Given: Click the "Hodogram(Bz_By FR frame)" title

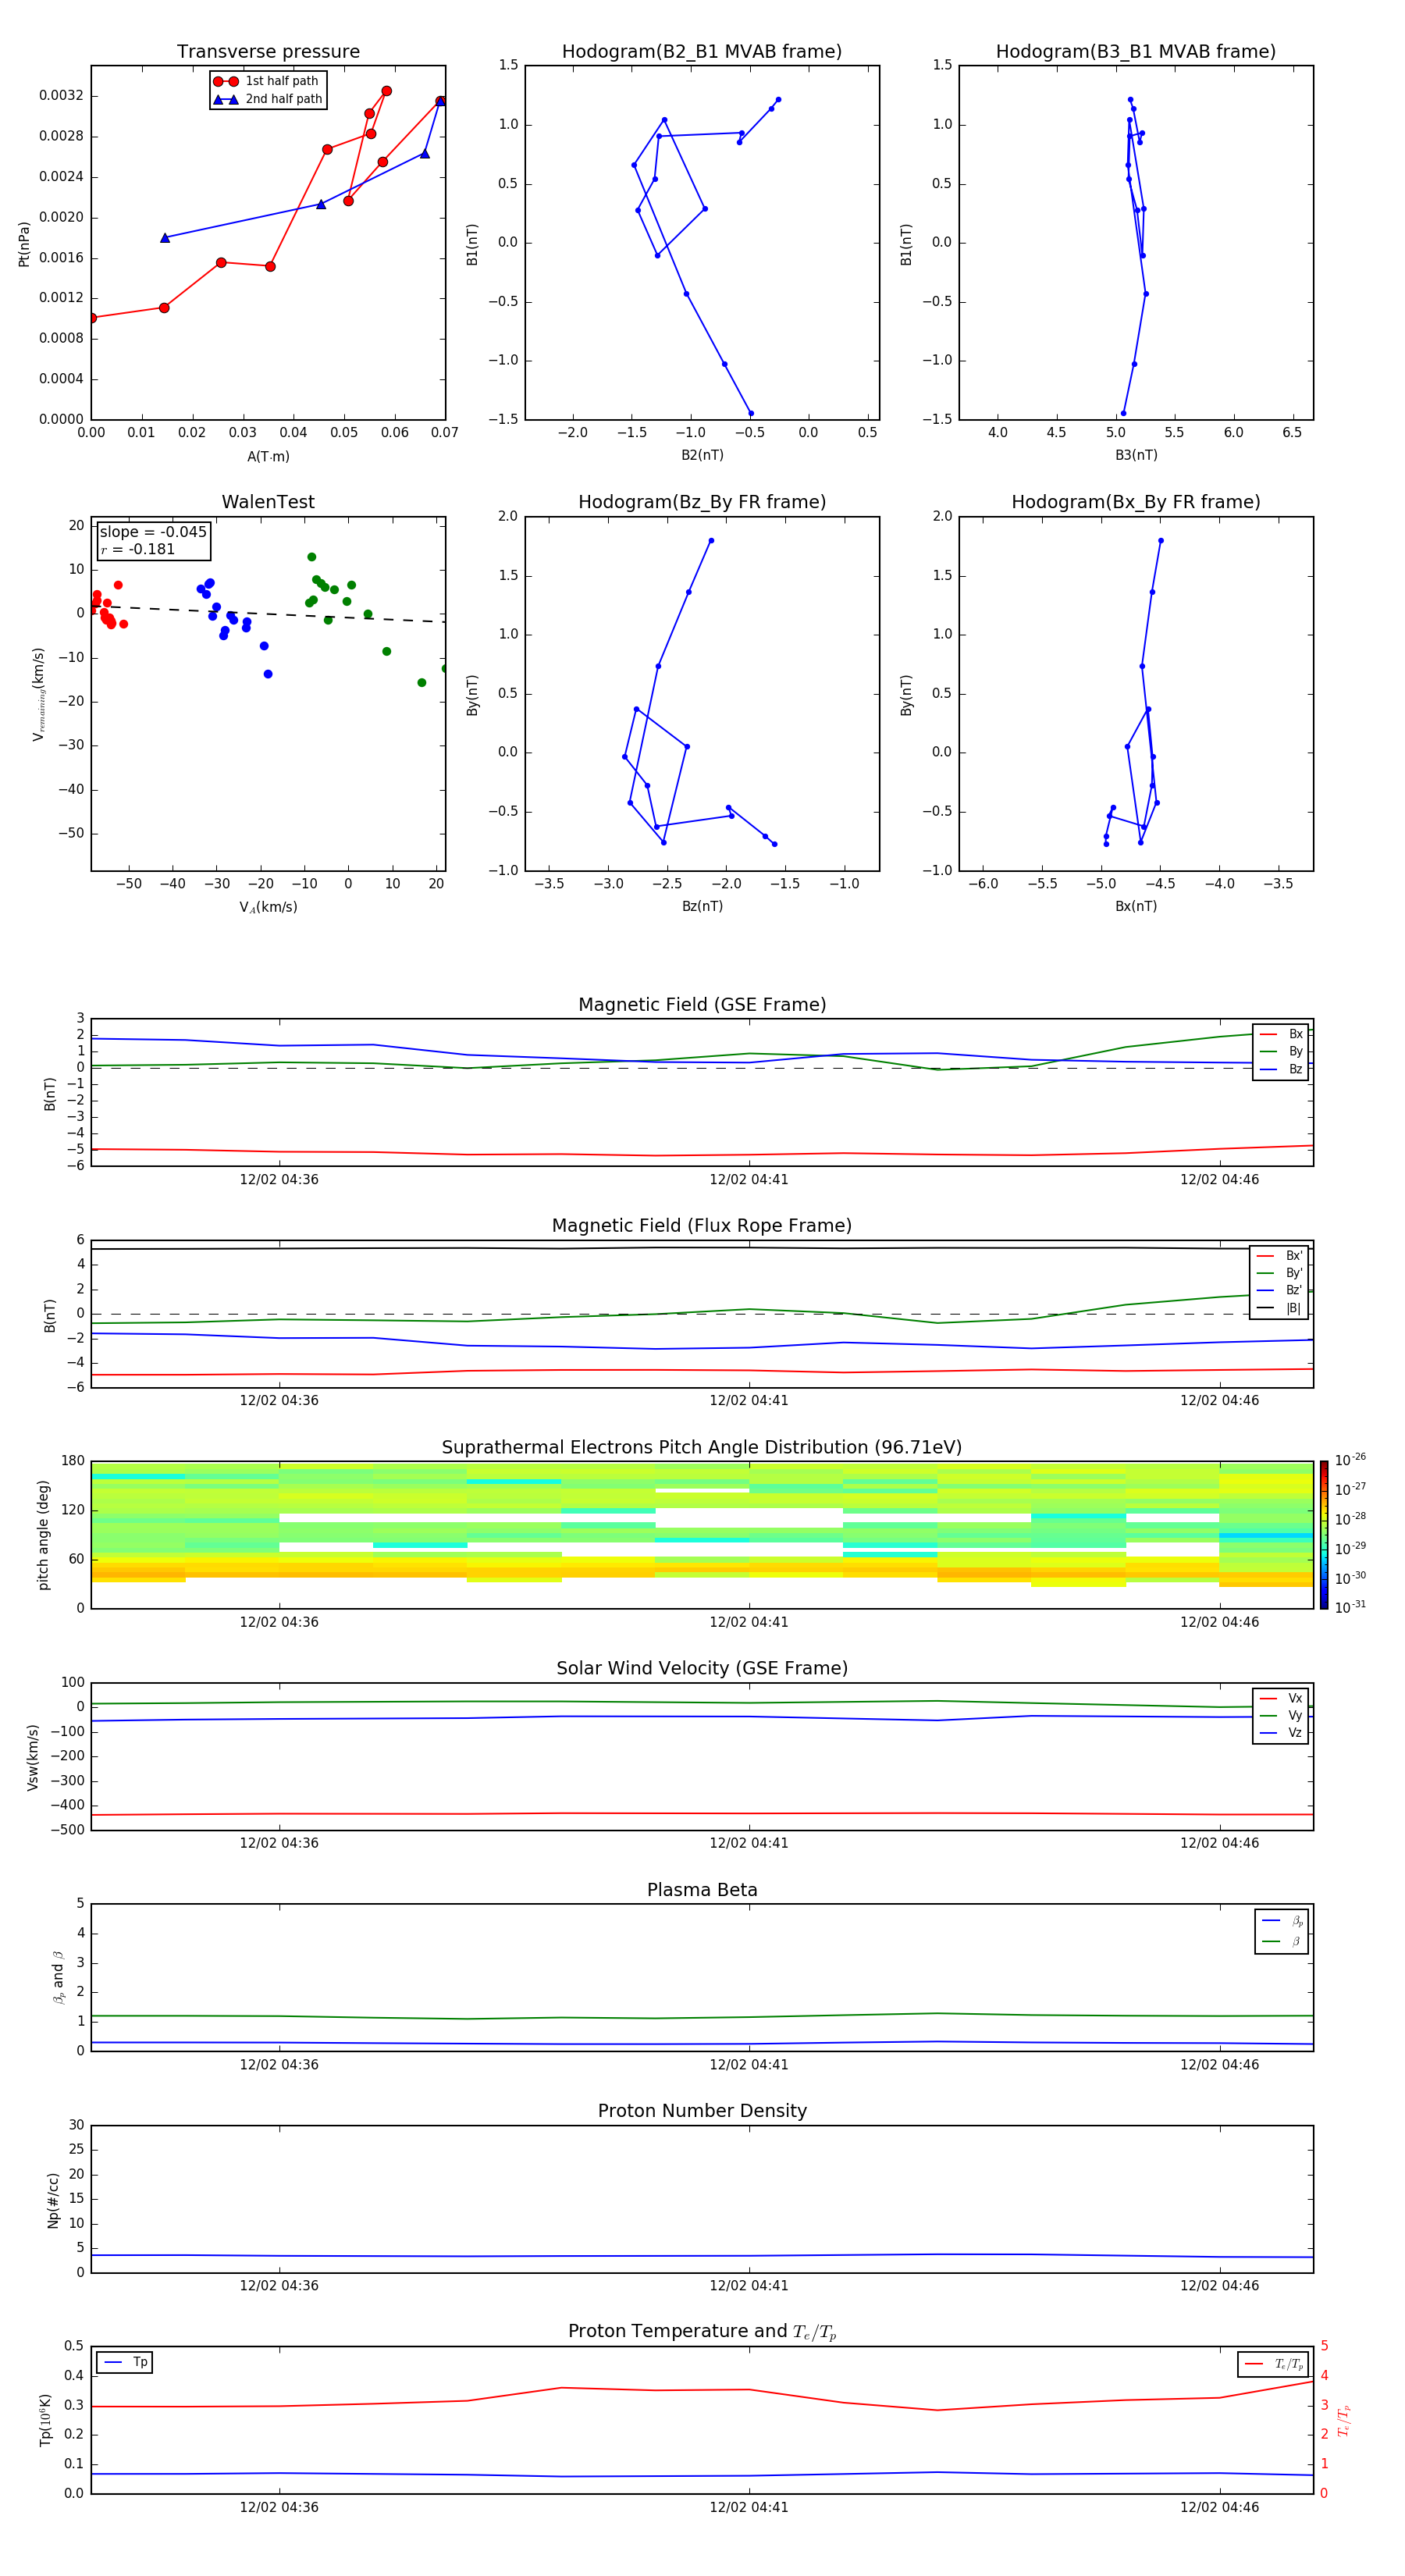Looking at the screenshot, I should click(x=702, y=502).
